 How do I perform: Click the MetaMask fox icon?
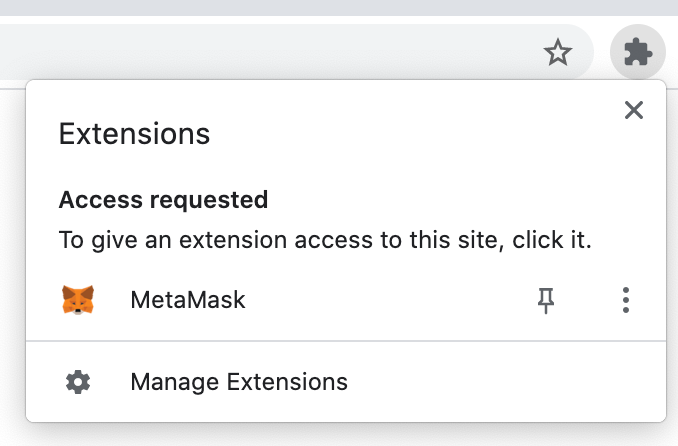point(78,300)
